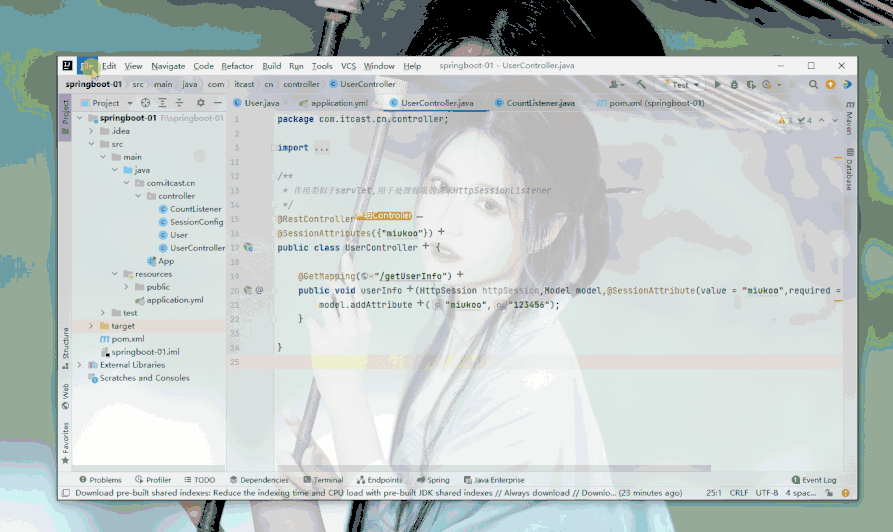The height and width of the screenshot is (532, 893).
Task: Click the tool windows quick access icon in status bar
Action: click(66, 493)
